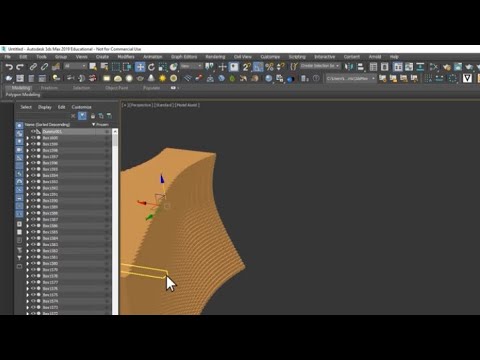Screen dimensions: 480x360
Task: Click the white V logo toolbar icon
Action: 467,78
